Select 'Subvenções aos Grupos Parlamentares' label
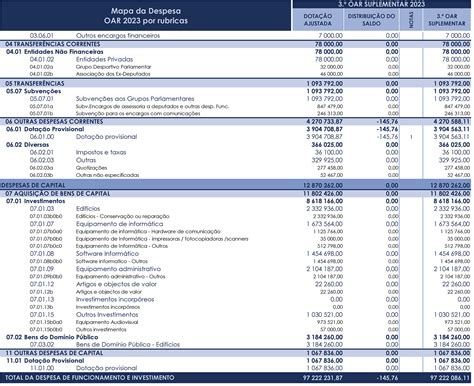This screenshot has width=474, height=386. (135, 99)
